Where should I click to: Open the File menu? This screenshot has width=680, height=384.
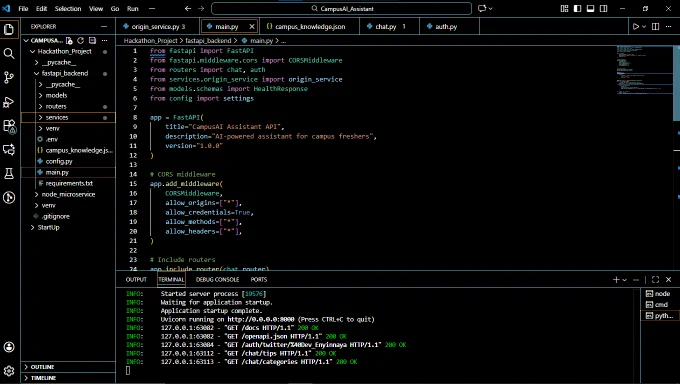(x=23, y=8)
